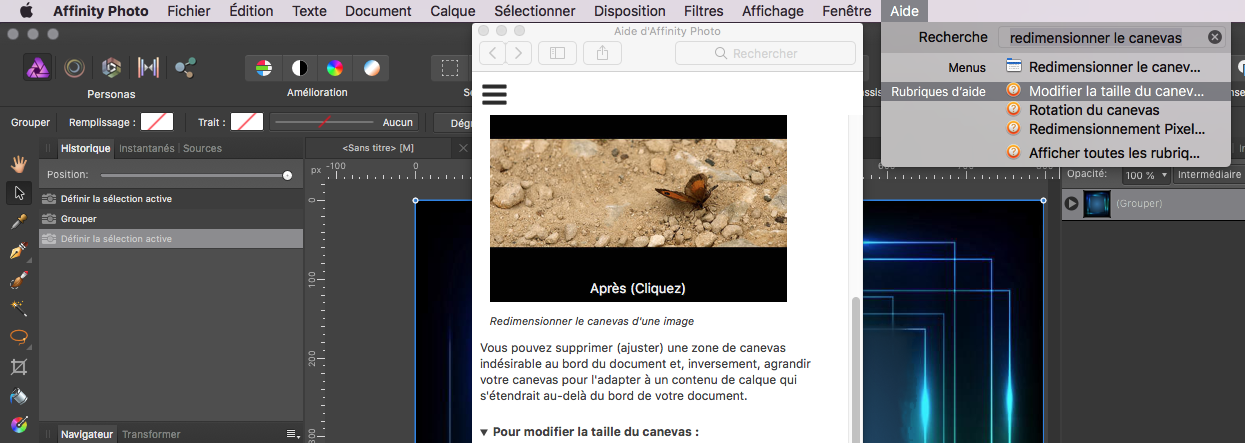Image resolution: width=1245 pixels, height=443 pixels.
Task: Collapse 'Pour modifier la taille du canevas' section
Action: (x=484, y=432)
